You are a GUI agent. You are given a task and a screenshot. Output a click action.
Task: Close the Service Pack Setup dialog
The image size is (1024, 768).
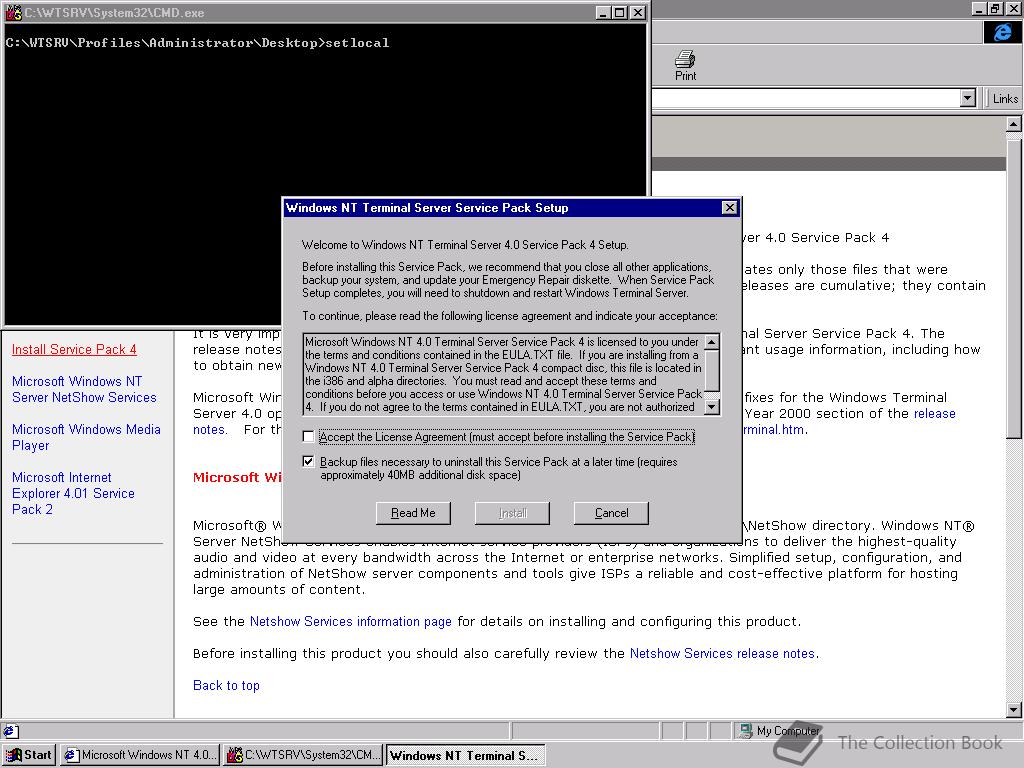729,208
